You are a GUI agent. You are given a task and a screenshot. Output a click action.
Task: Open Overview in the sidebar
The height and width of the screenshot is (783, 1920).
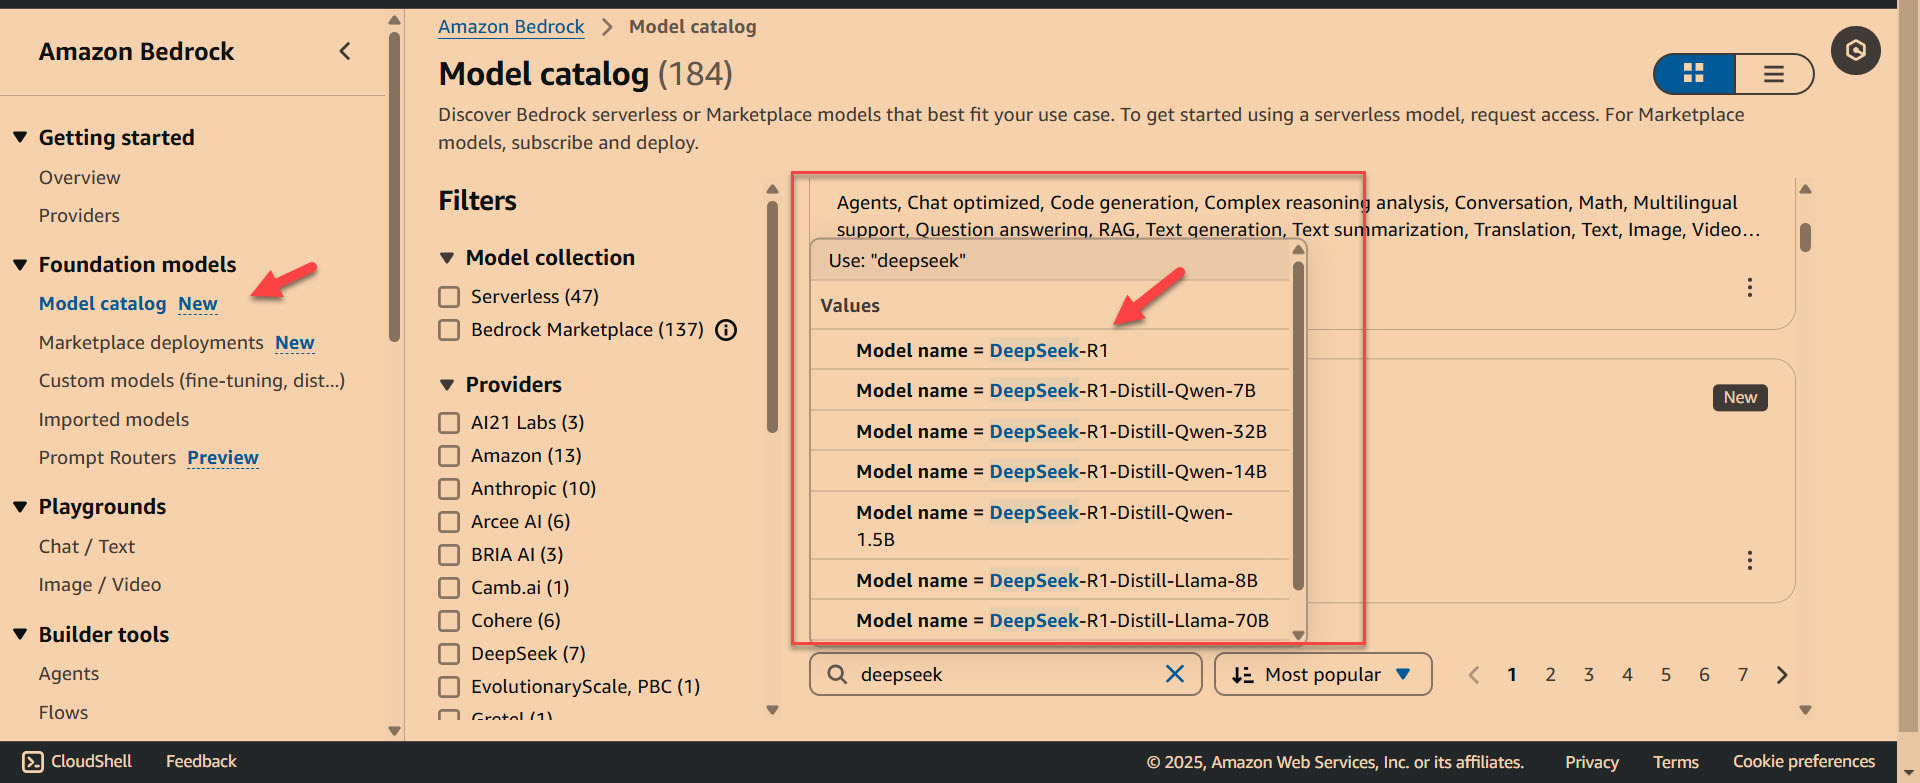[x=79, y=177]
